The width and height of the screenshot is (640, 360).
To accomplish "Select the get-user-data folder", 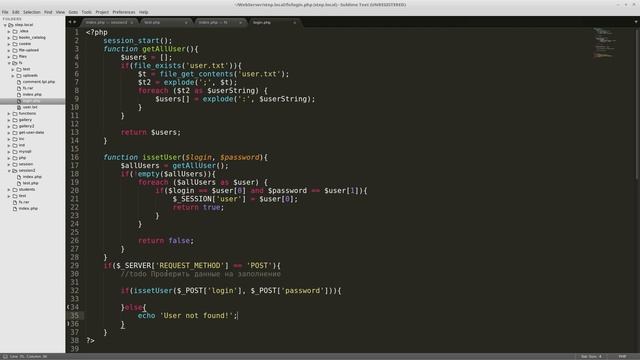I will (x=31, y=132).
